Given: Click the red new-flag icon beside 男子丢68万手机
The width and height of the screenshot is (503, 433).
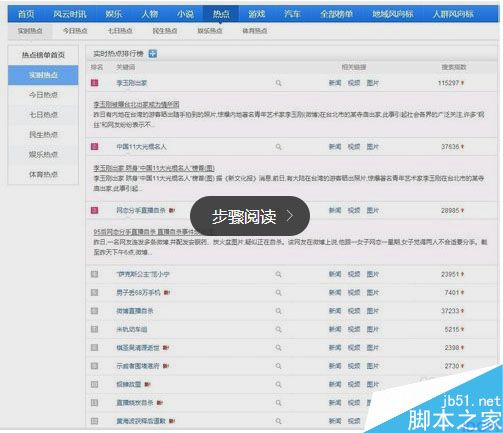Looking at the screenshot, I should [167, 292].
